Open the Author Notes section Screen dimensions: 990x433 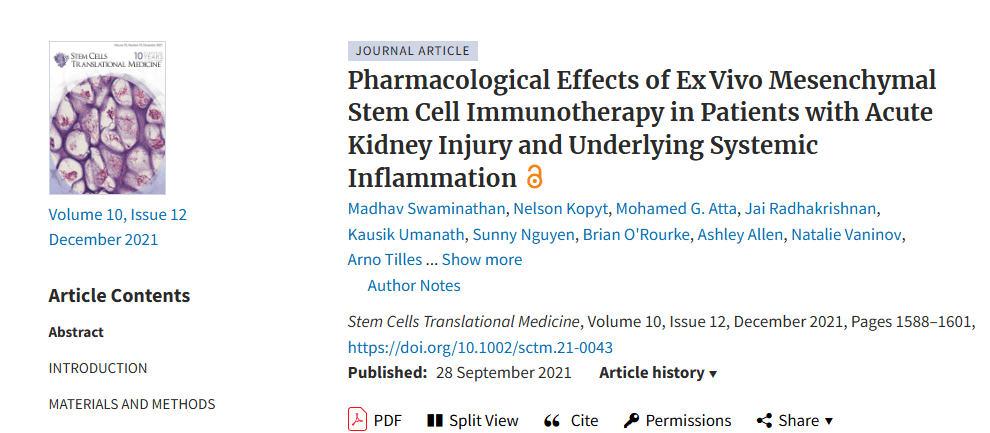(x=414, y=286)
